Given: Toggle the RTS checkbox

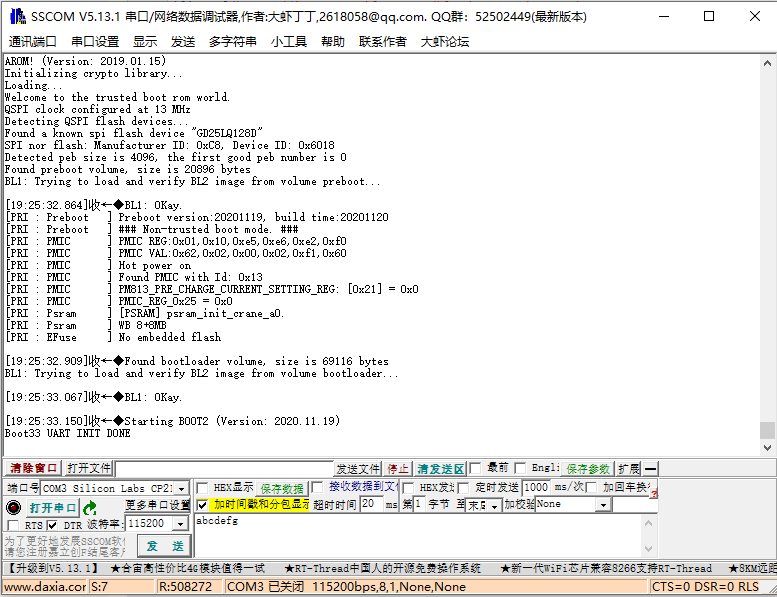Looking at the screenshot, I should click(x=13, y=525).
